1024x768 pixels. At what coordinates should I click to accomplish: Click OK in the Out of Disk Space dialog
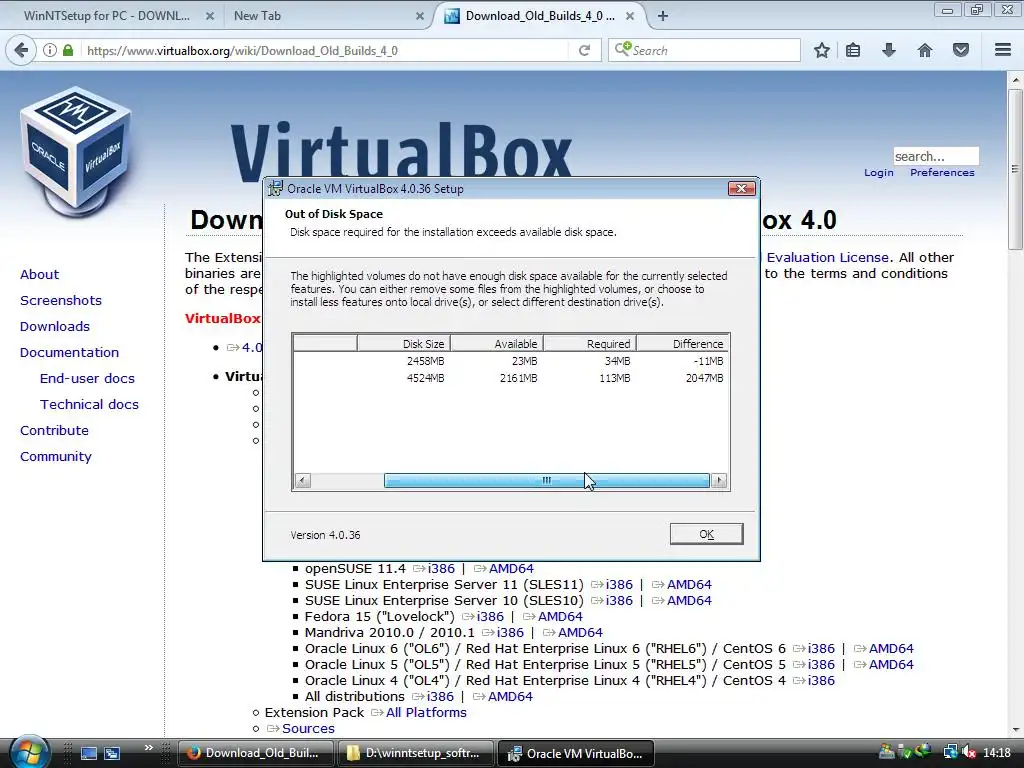click(706, 534)
